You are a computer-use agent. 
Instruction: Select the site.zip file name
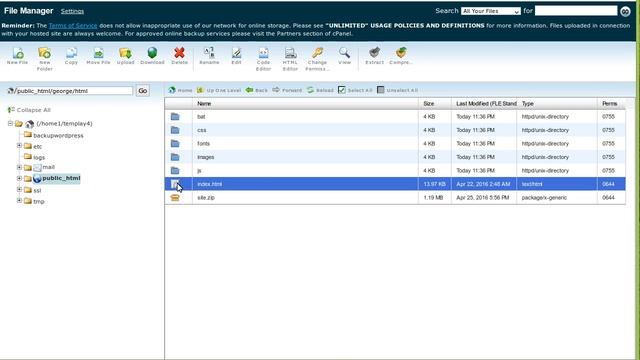pyautogui.click(x=206, y=198)
